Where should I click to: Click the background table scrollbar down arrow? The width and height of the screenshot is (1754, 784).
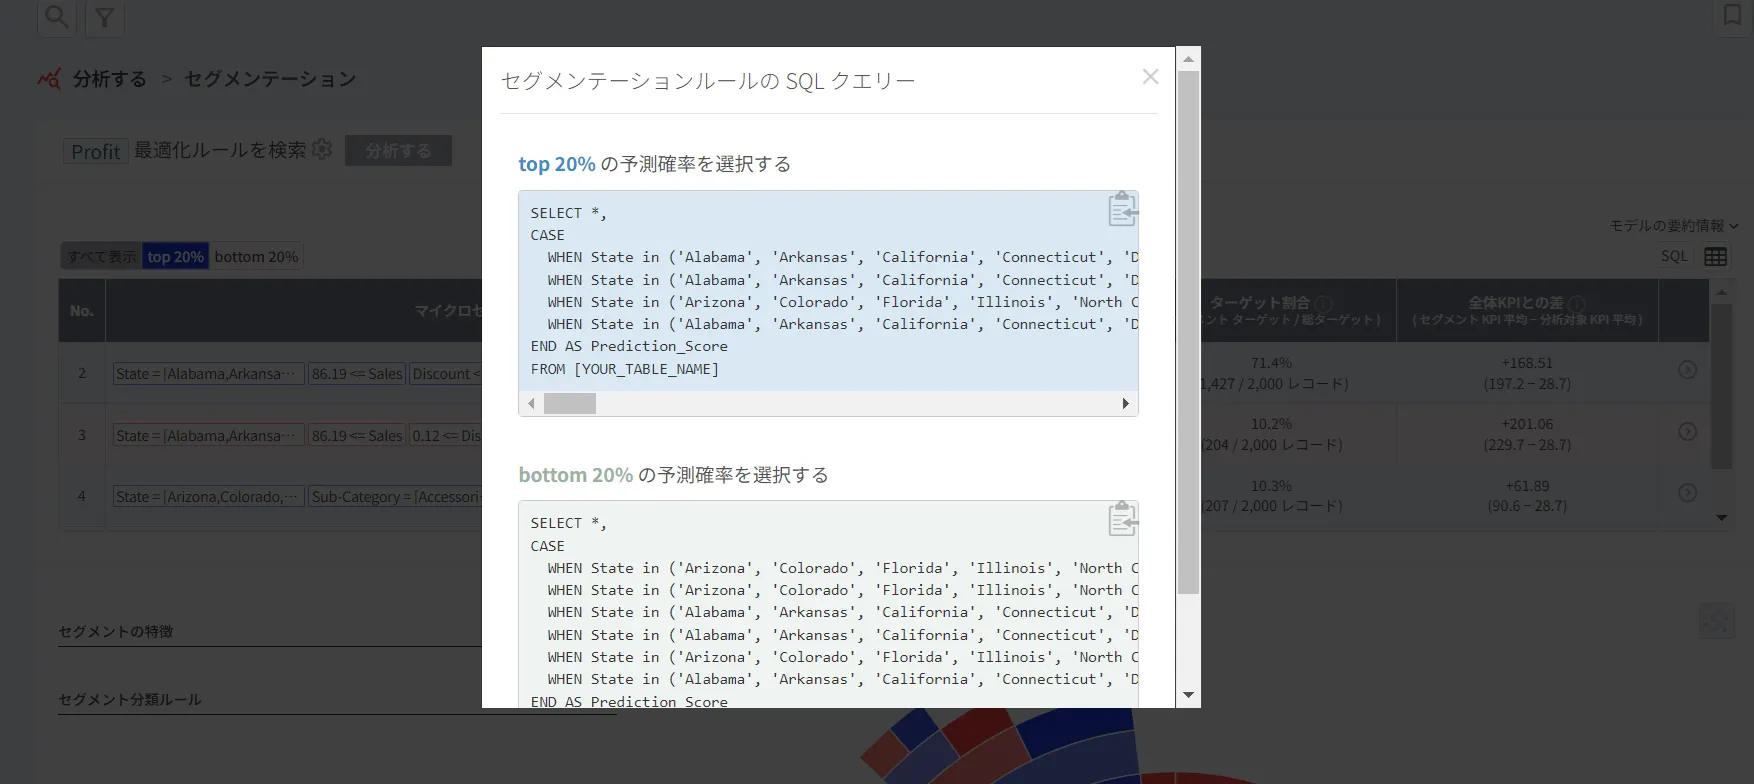(1721, 518)
